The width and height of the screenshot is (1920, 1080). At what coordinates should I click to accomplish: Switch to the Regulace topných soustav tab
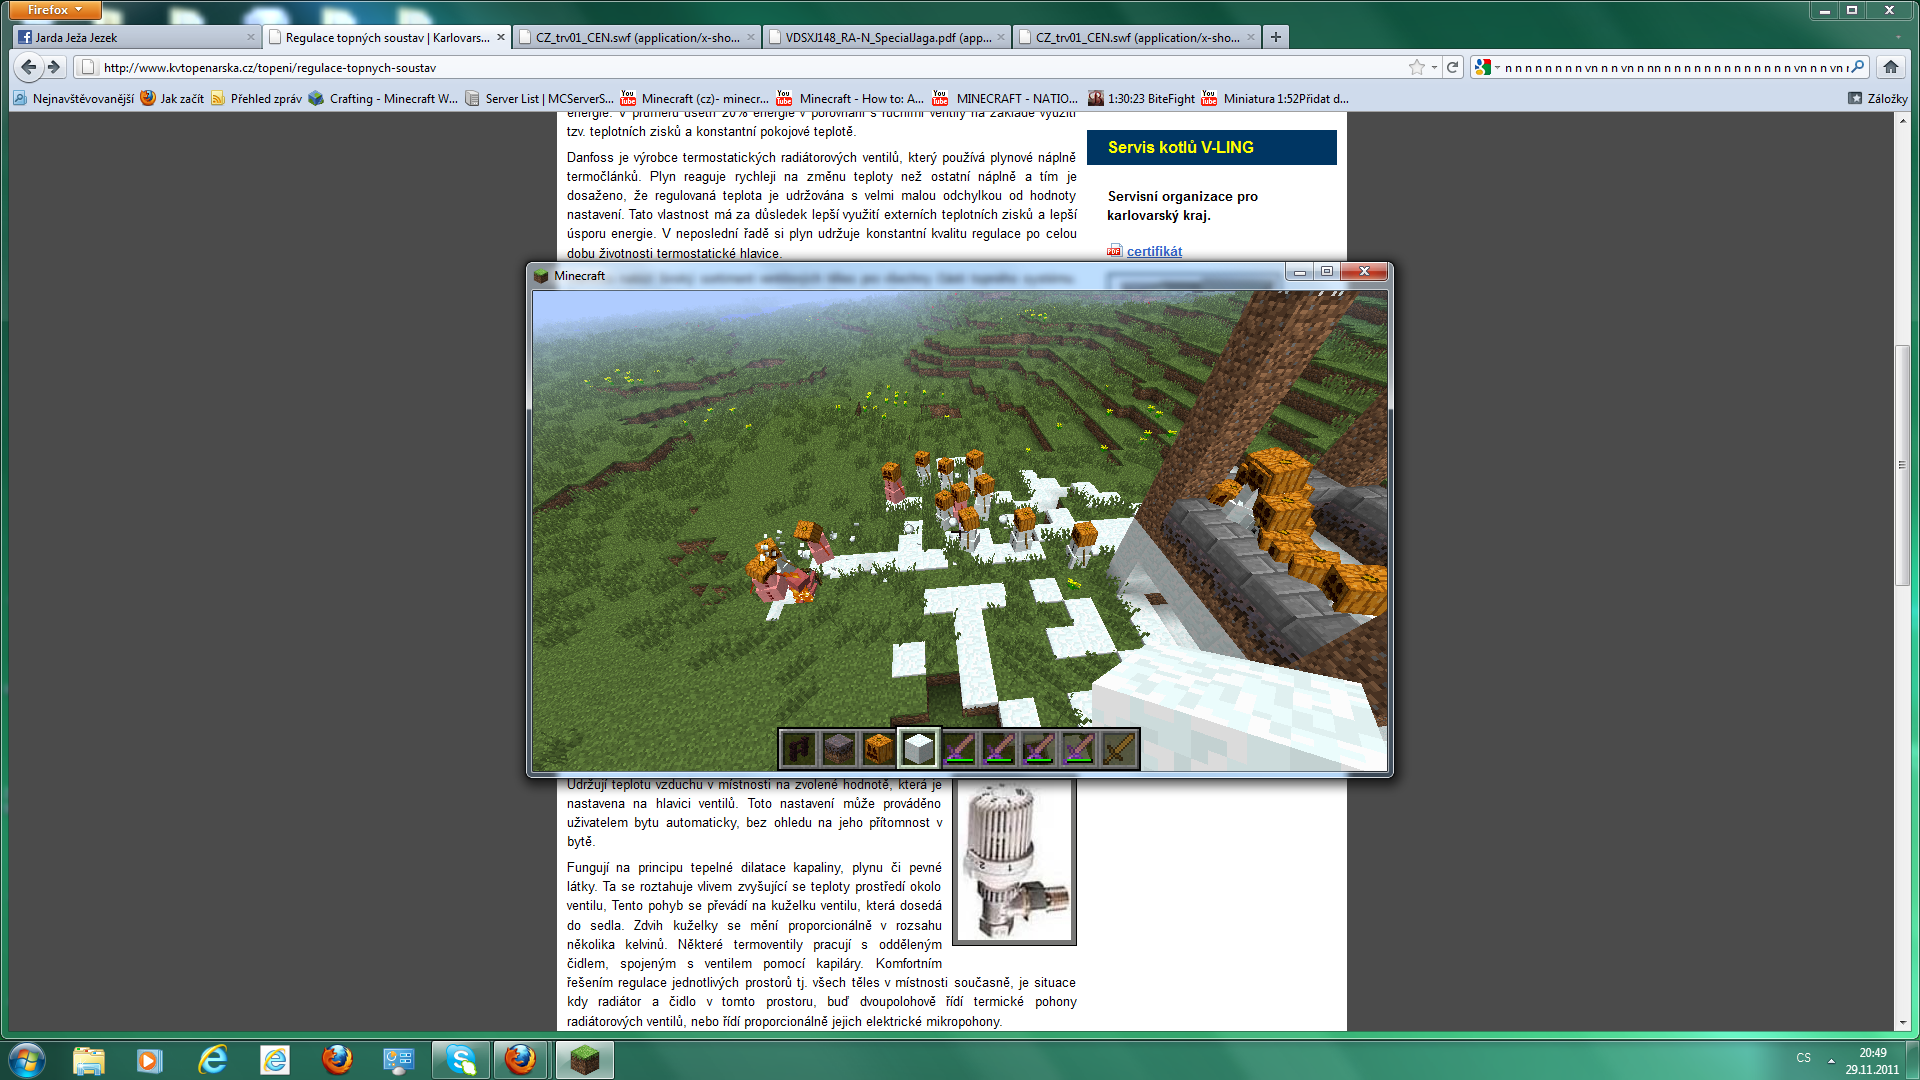click(387, 37)
